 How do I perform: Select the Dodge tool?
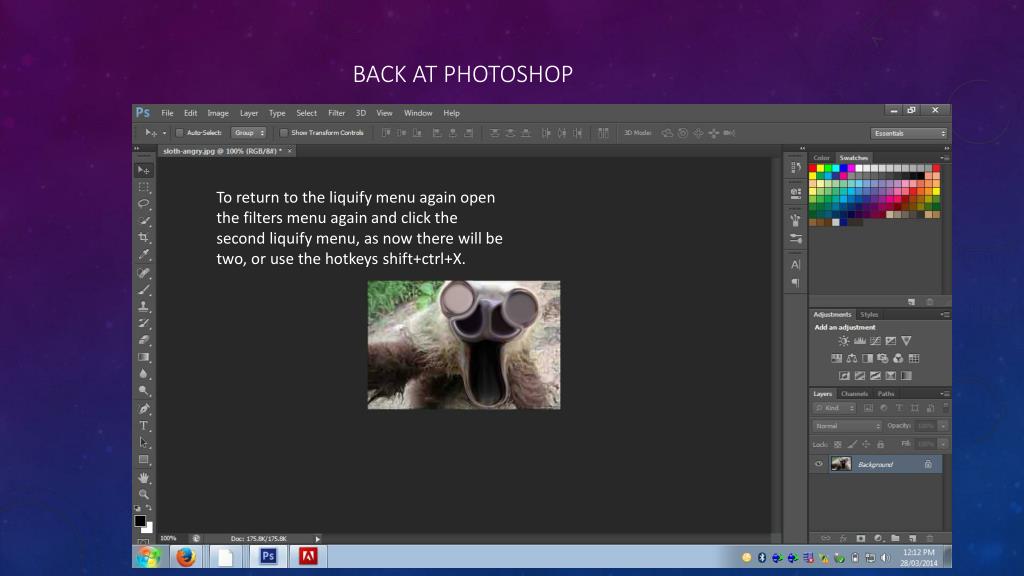click(144, 391)
